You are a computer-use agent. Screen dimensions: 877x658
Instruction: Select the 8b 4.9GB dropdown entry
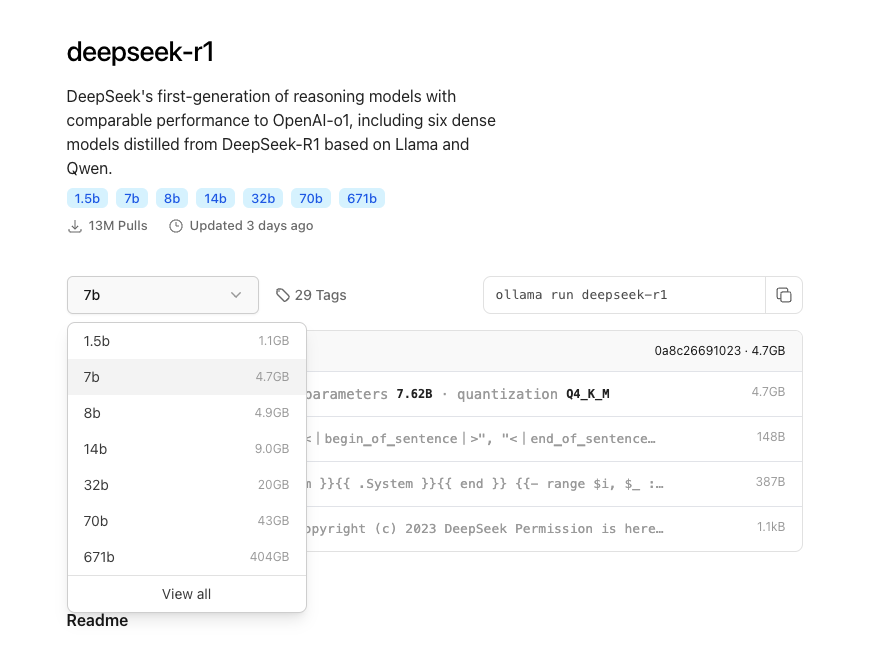[x=187, y=413]
